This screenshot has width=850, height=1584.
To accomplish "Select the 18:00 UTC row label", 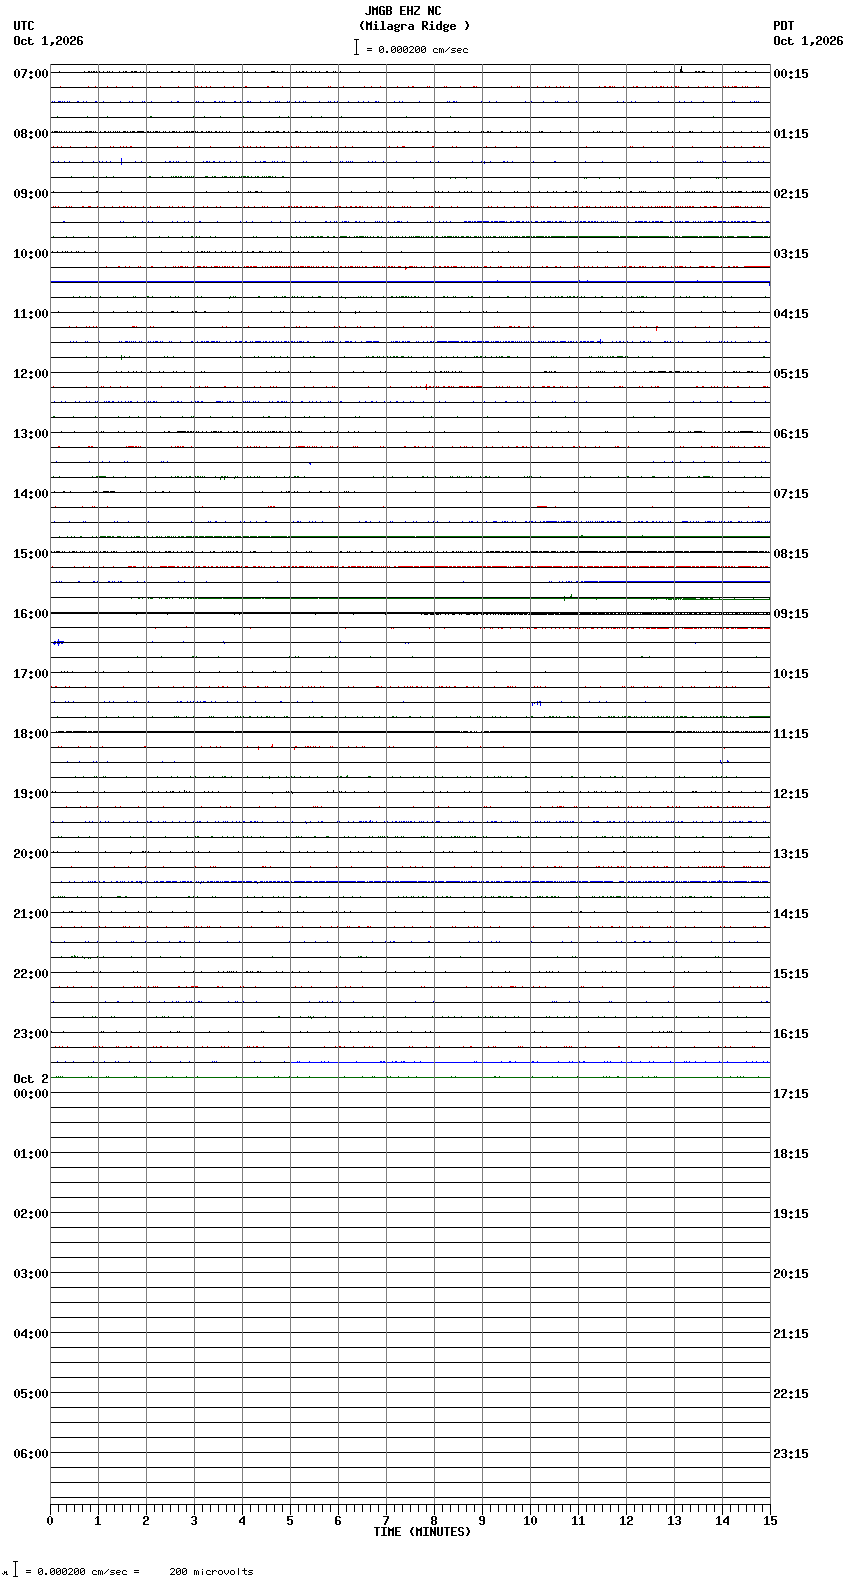I will tap(31, 734).
